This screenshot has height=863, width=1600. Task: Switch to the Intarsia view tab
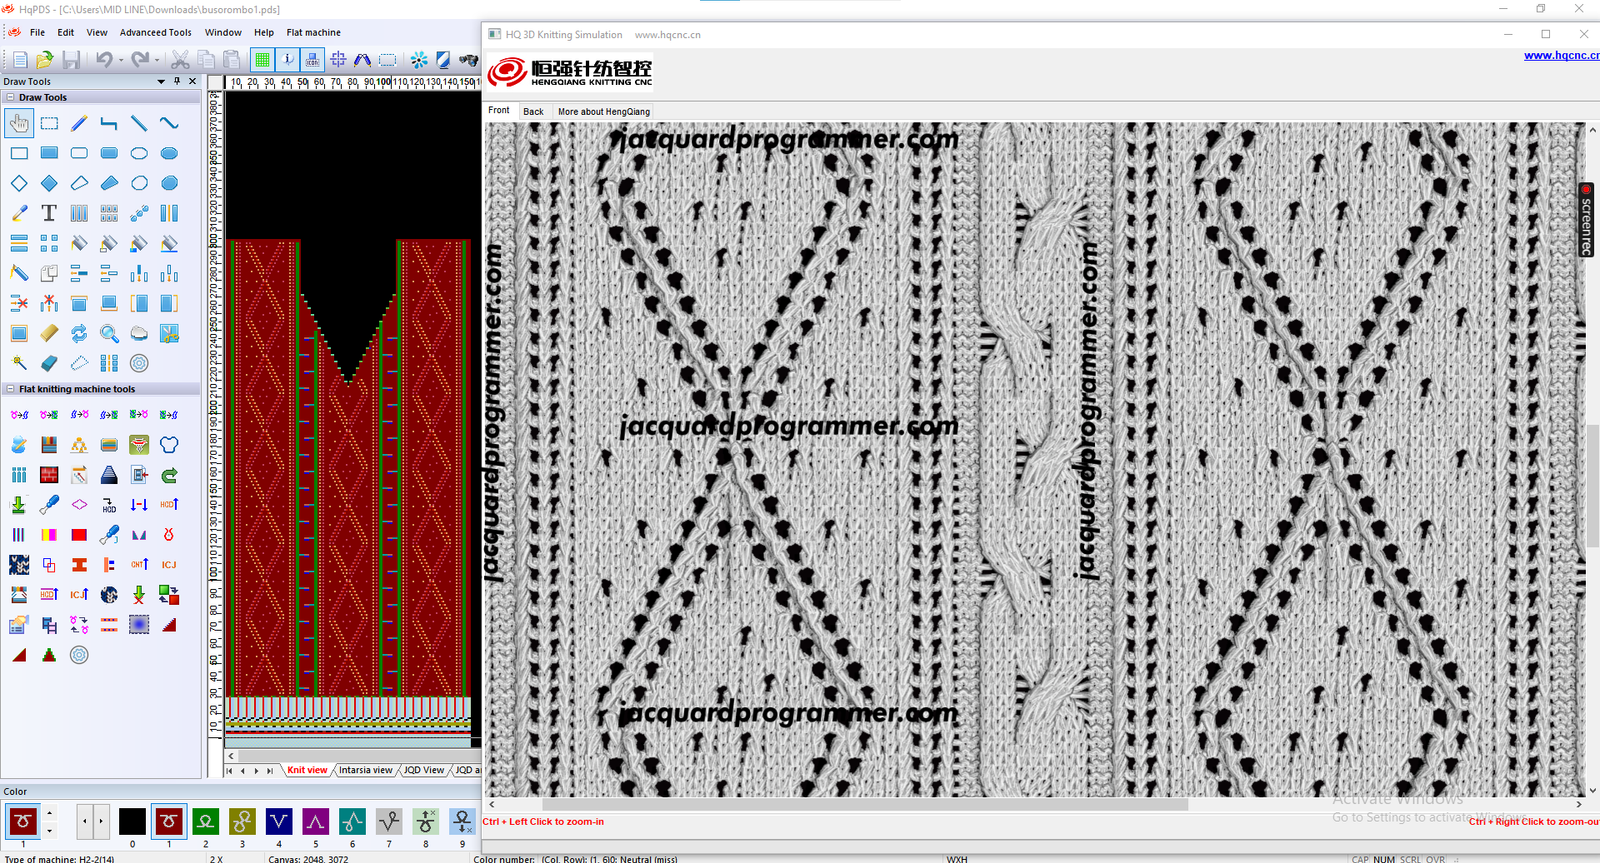365,770
